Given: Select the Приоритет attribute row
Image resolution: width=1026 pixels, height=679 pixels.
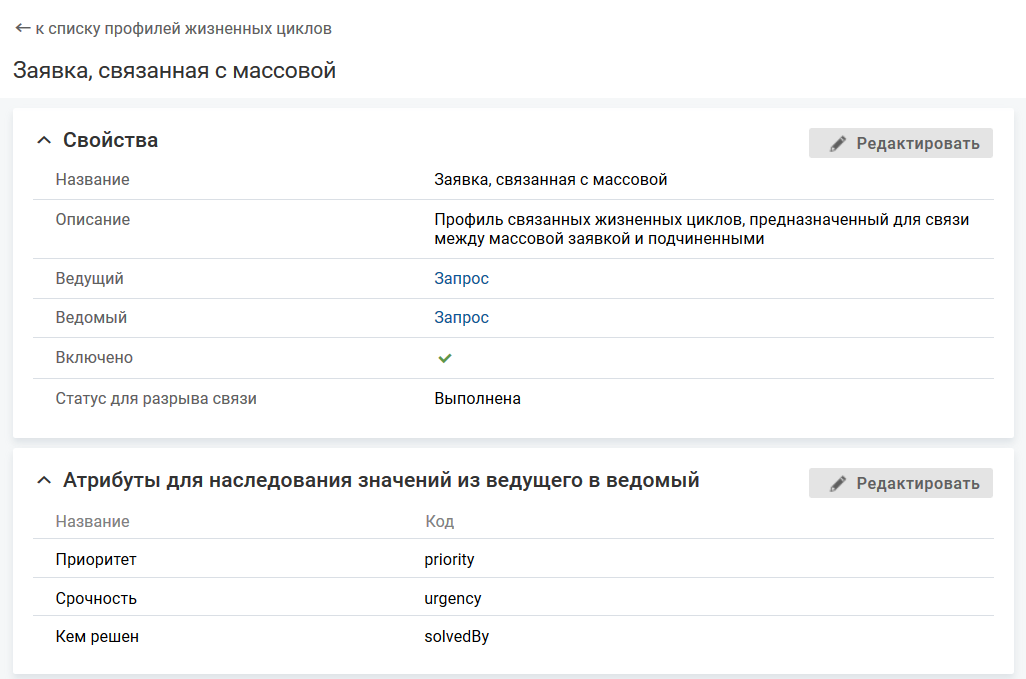Looking at the screenshot, I should tap(96, 560).
